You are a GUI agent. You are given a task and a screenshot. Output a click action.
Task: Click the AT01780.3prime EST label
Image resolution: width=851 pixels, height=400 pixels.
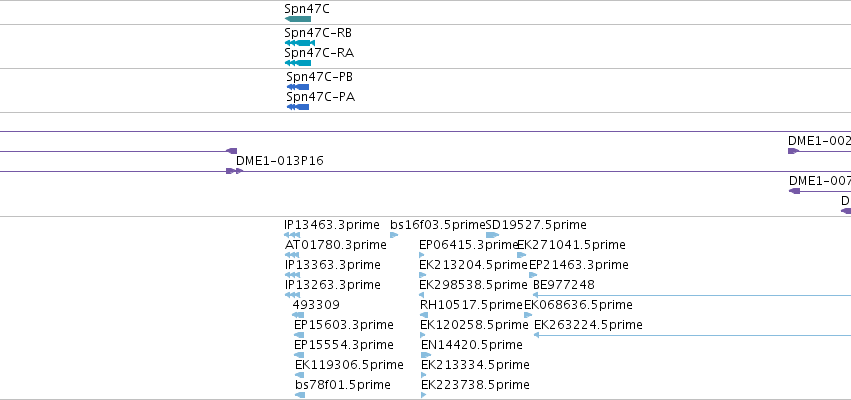pyautogui.click(x=335, y=245)
